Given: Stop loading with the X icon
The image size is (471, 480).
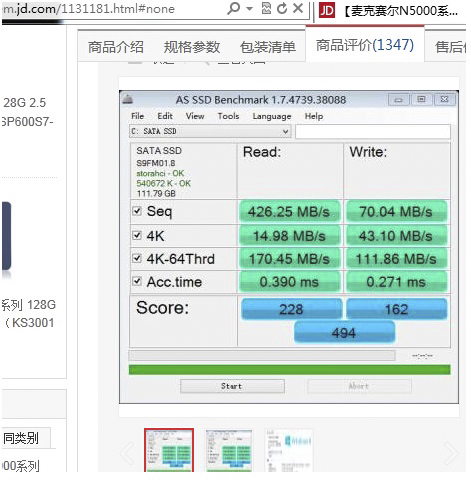Looking at the screenshot, I should (x=298, y=8).
